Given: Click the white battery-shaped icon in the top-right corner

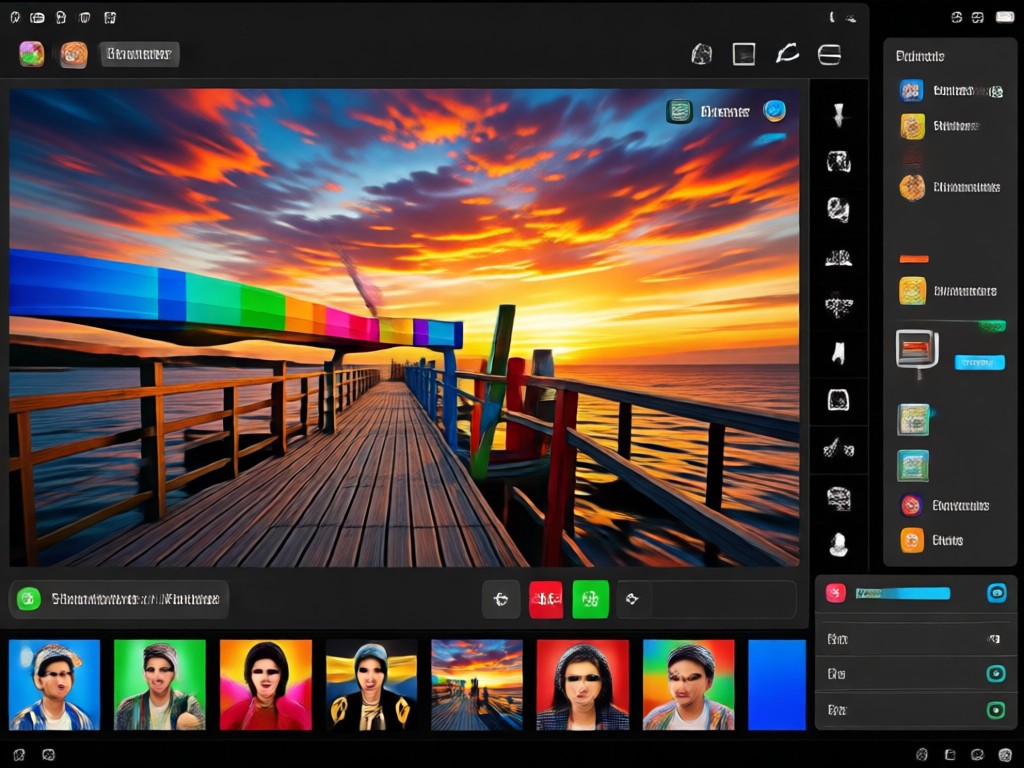Looking at the screenshot, I should [1004, 18].
